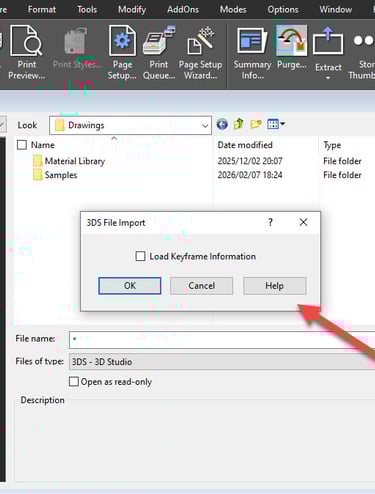This screenshot has height=494, width=375.
Task: Expand the Look in Drawings combo box
Action: coord(130,125)
